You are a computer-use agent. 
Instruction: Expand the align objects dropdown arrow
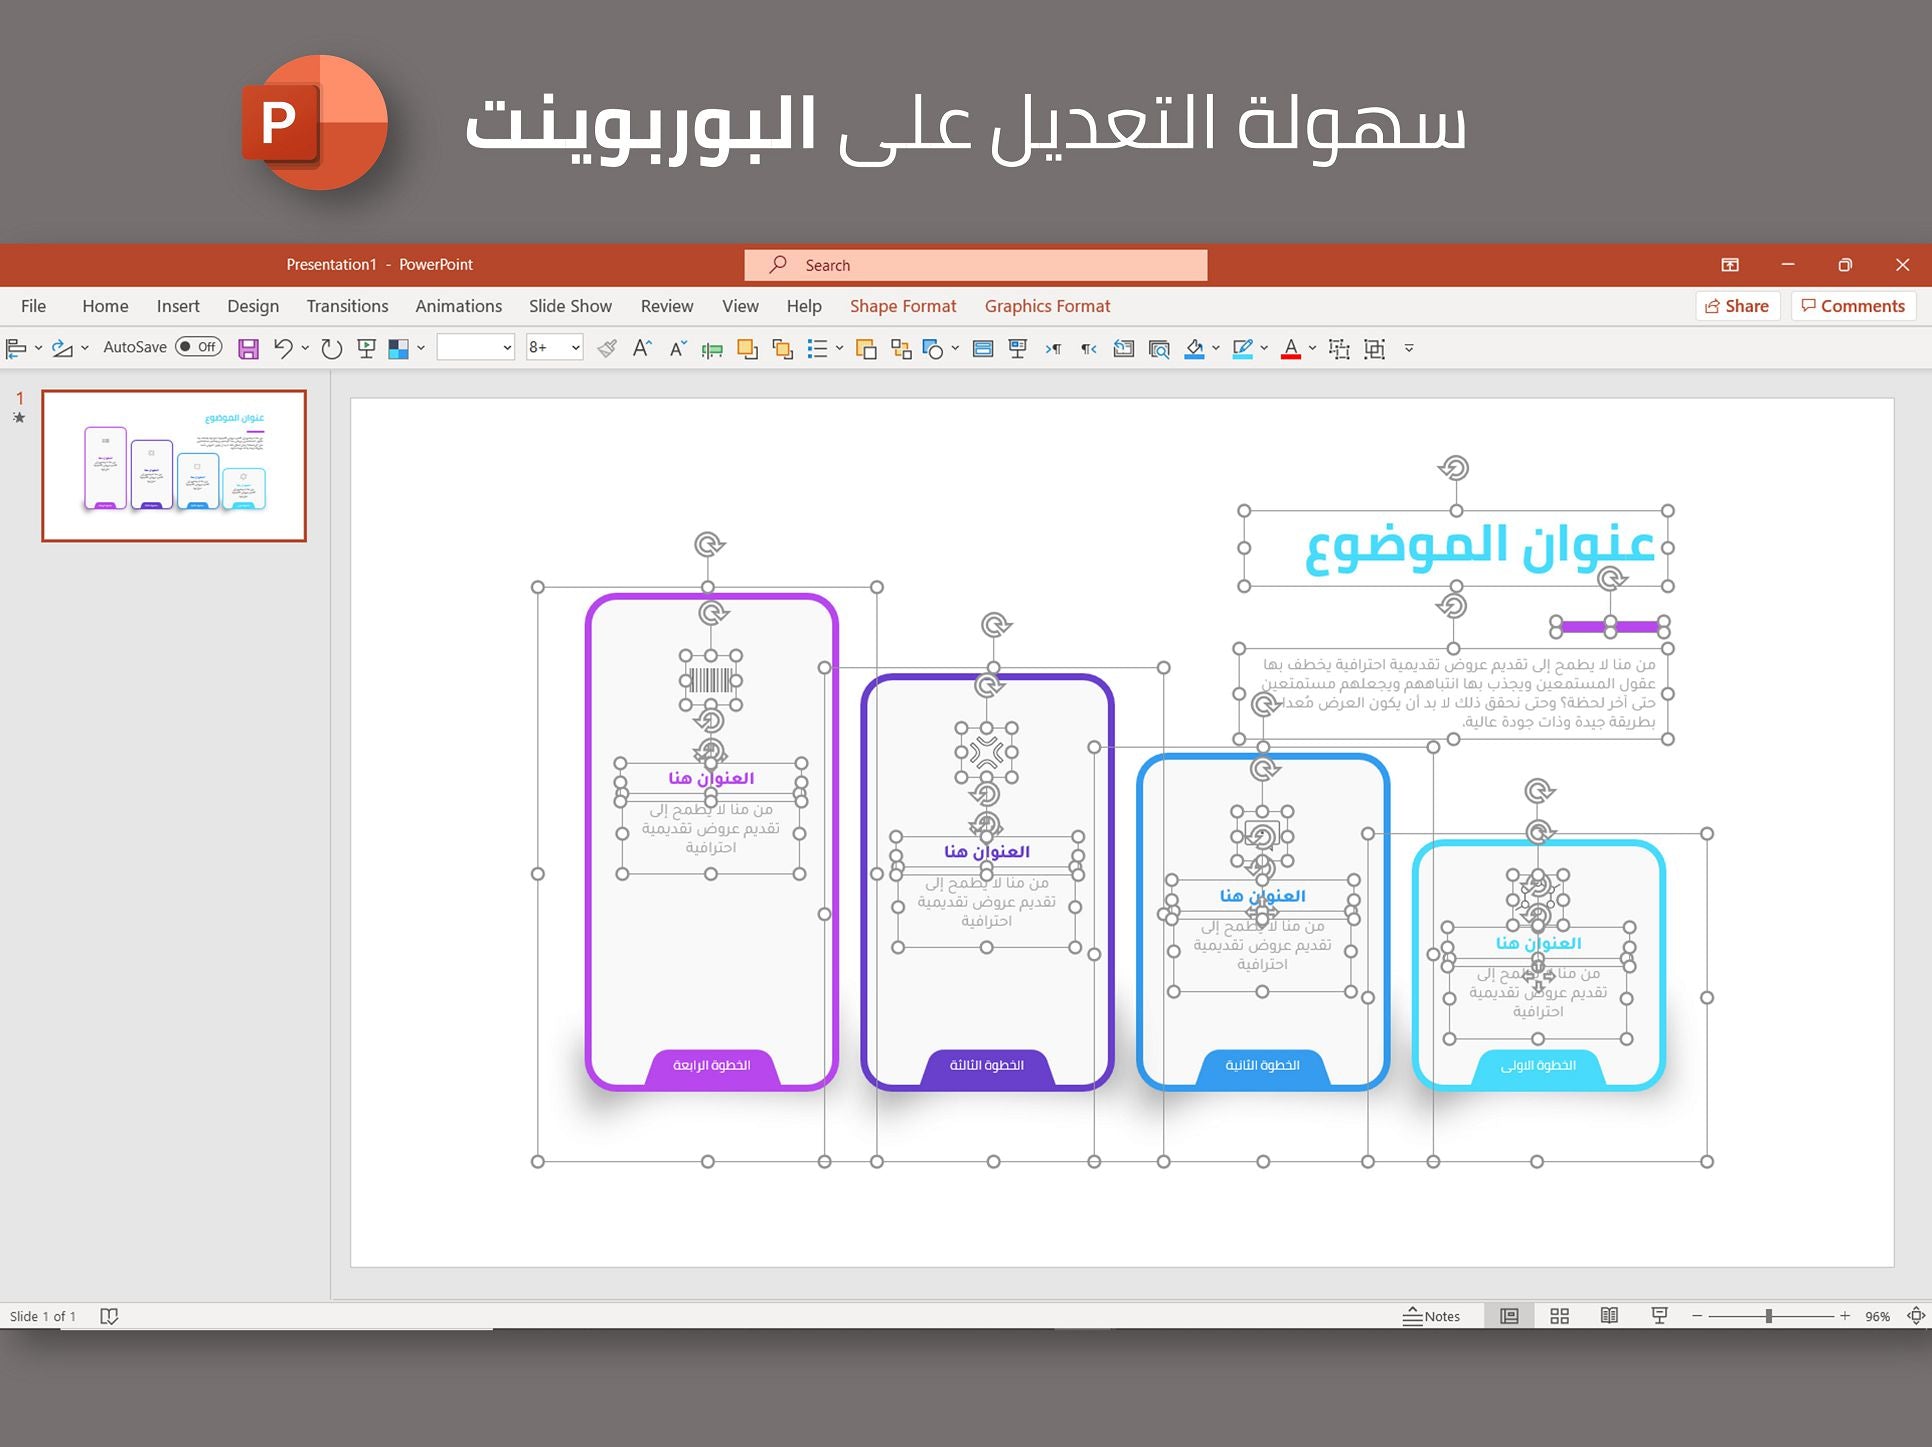pyautogui.click(x=38, y=348)
